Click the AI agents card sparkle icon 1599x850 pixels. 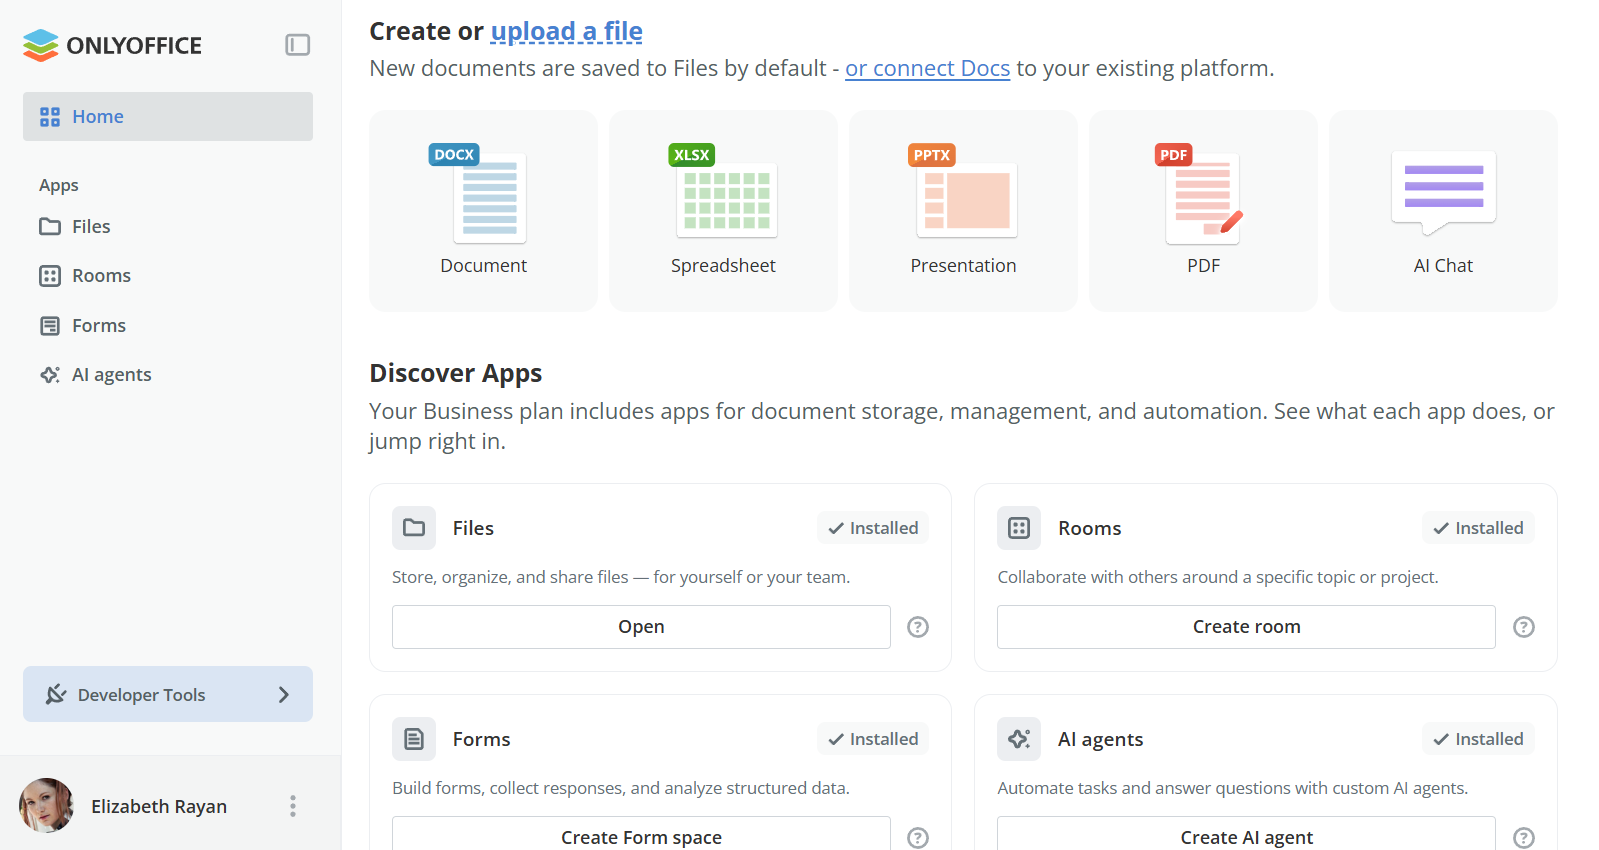point(1019,739)
